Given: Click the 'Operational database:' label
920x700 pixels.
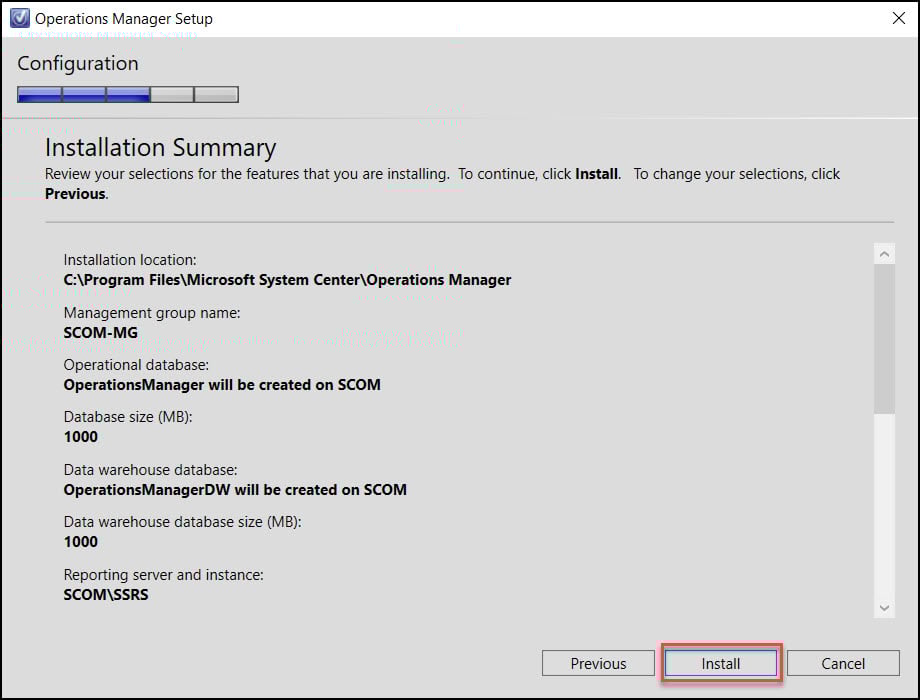Looking at the screenshot, I should click(136, 365).
